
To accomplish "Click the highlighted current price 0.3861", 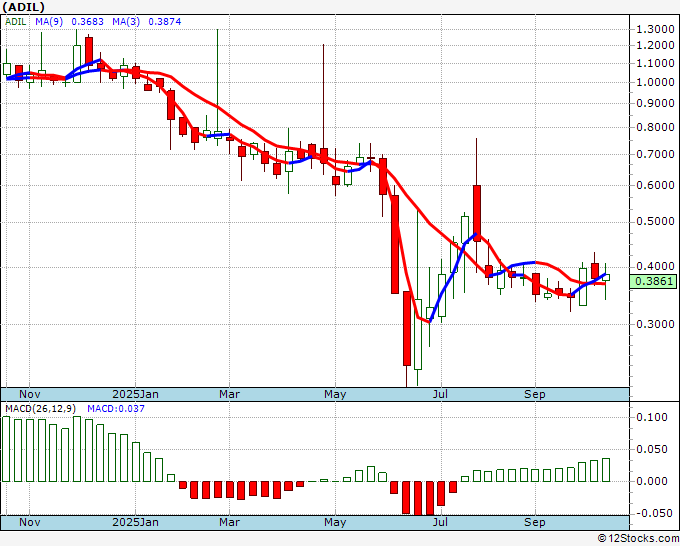I will 653,281.
